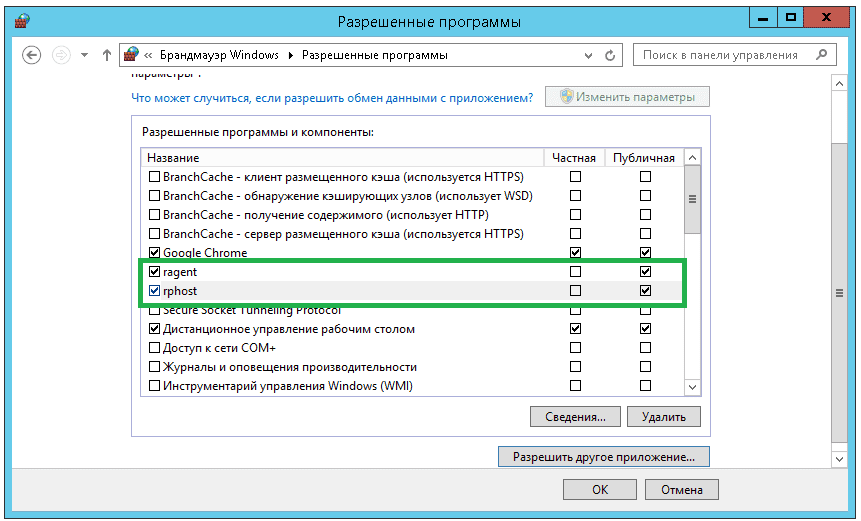The image size is (861, 521).
Task: Open the link about risks of allowing apps
Action: (333, 98)
